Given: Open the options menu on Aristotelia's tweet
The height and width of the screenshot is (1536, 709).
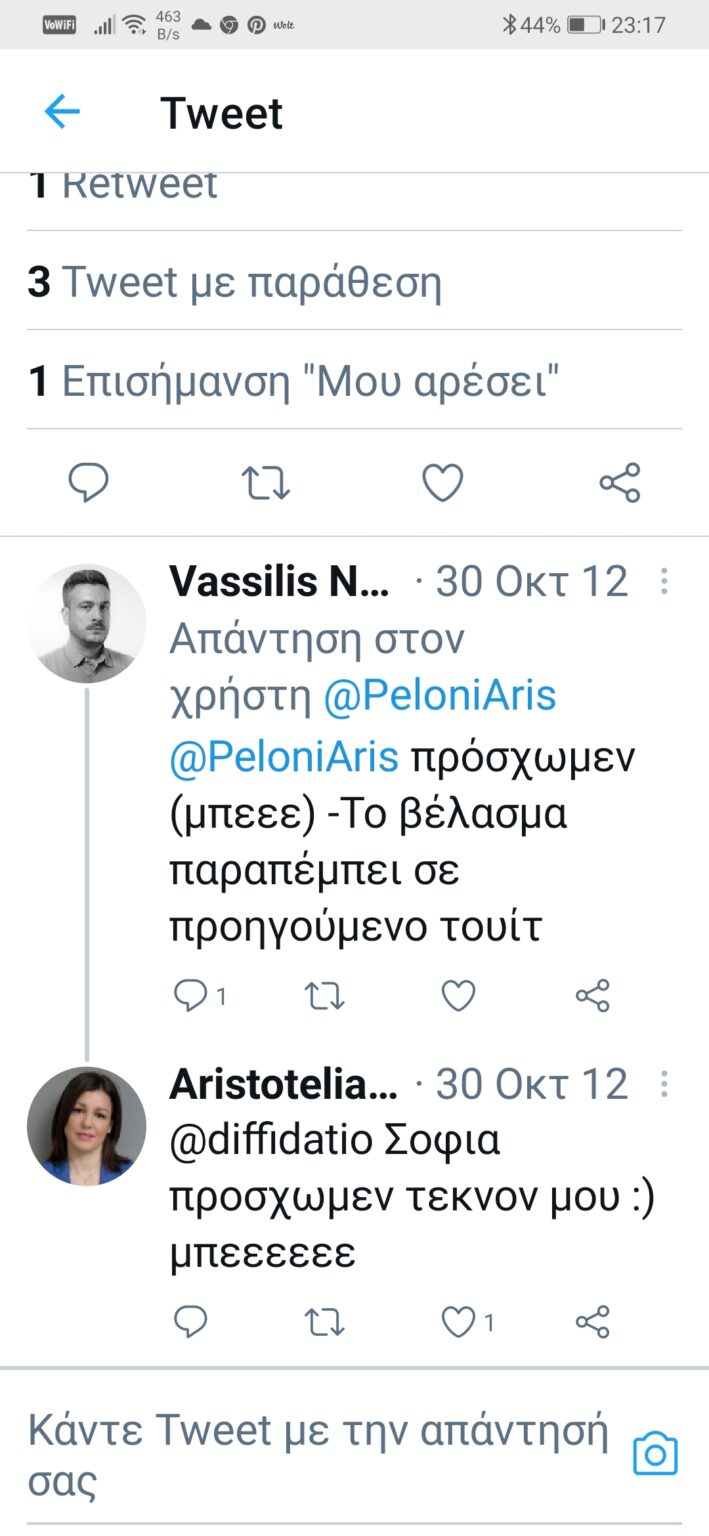Looking at the screenshot, I should [664, 1085].
